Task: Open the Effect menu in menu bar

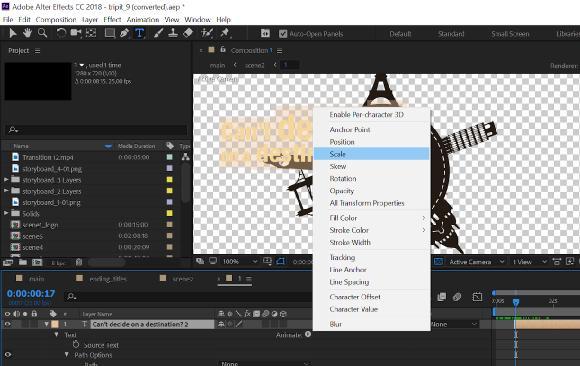Action: click(112, 20)
